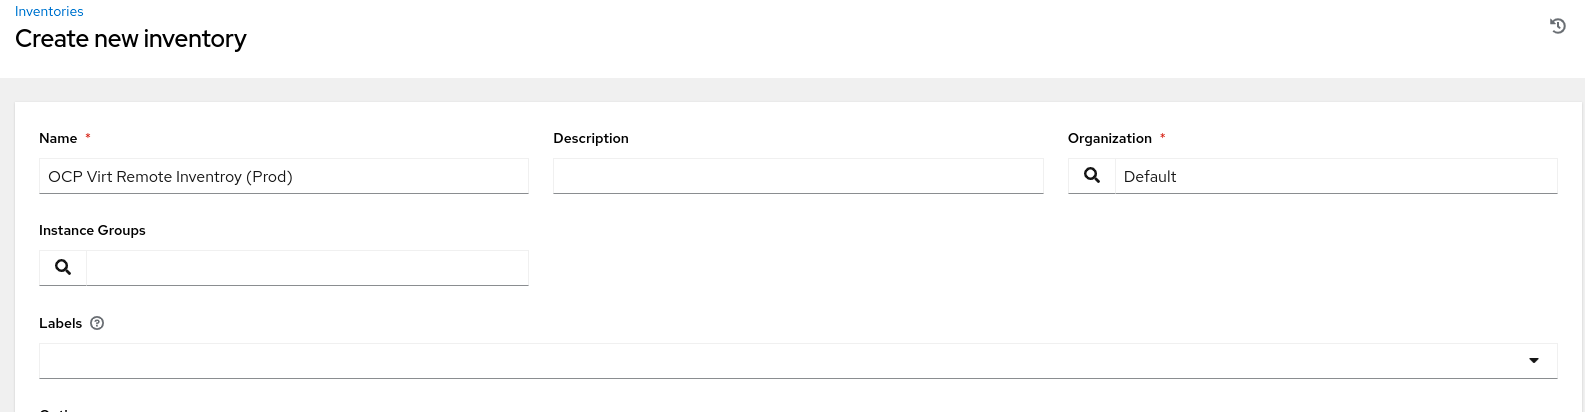This screenshot has width=1585, height=412.
Task: Click the Organization field label
Action: pos(1109,138)
